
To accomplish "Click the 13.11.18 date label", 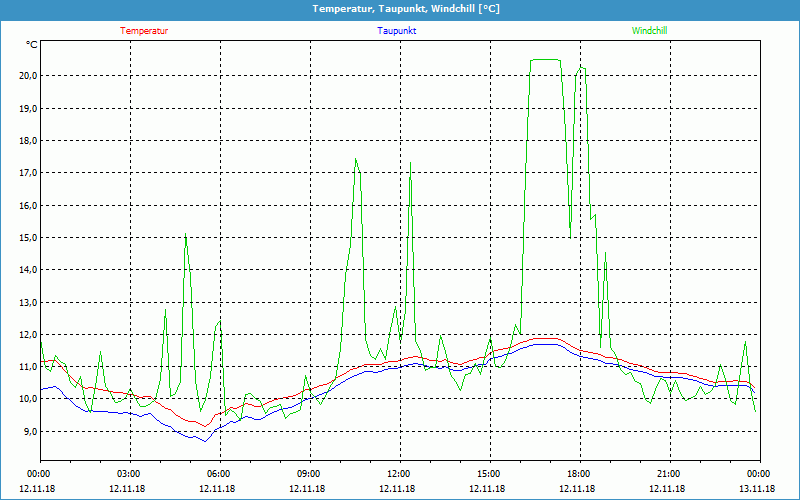I will [x=759, y=489].
